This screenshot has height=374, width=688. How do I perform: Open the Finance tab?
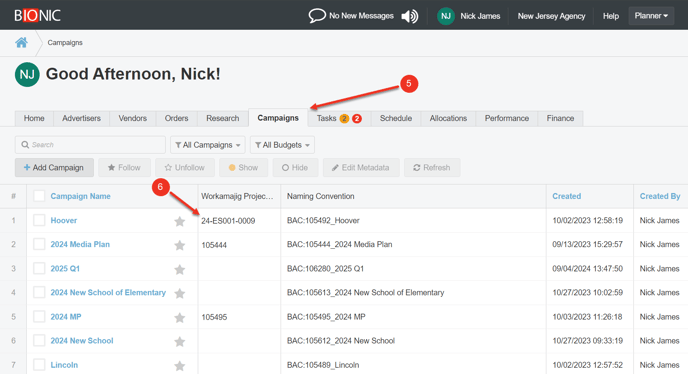click(x=560, y=118)
